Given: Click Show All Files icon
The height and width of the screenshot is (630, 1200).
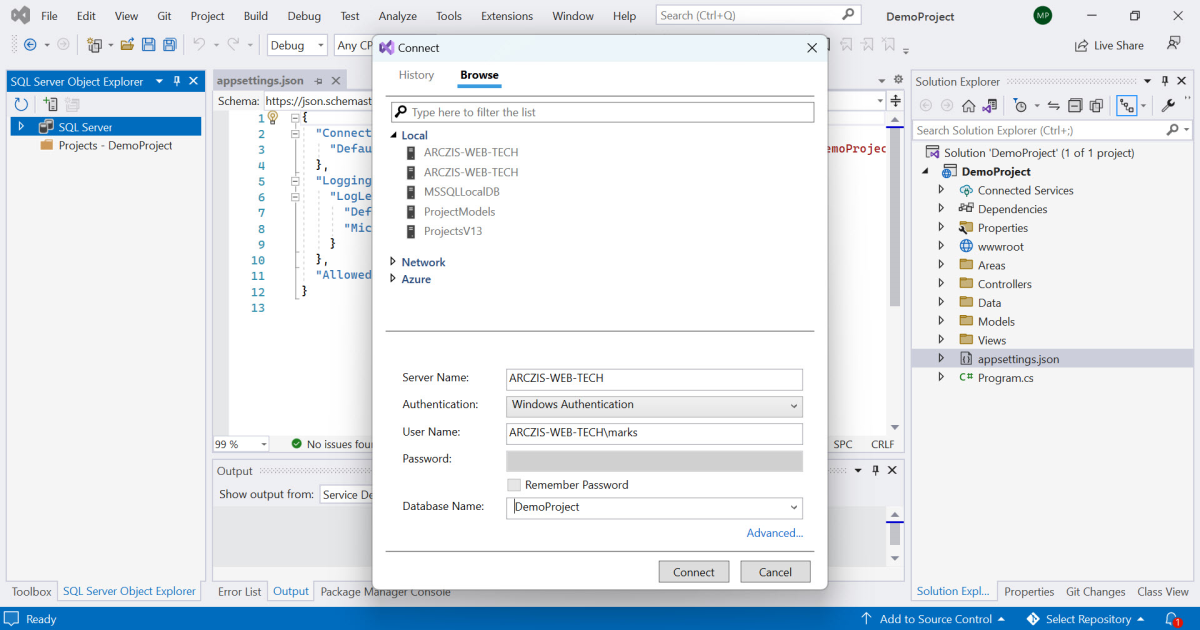Looking at the screenshot, I should point(1096,105).
